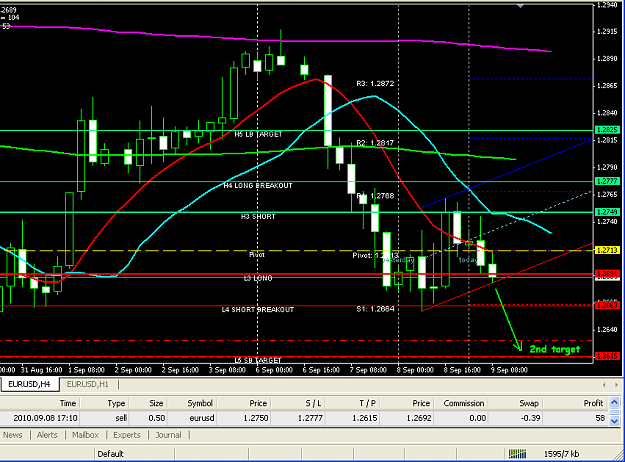Click the 1.2749 green price tag
This screenshot has width=625, height=462.
point(607,212)
